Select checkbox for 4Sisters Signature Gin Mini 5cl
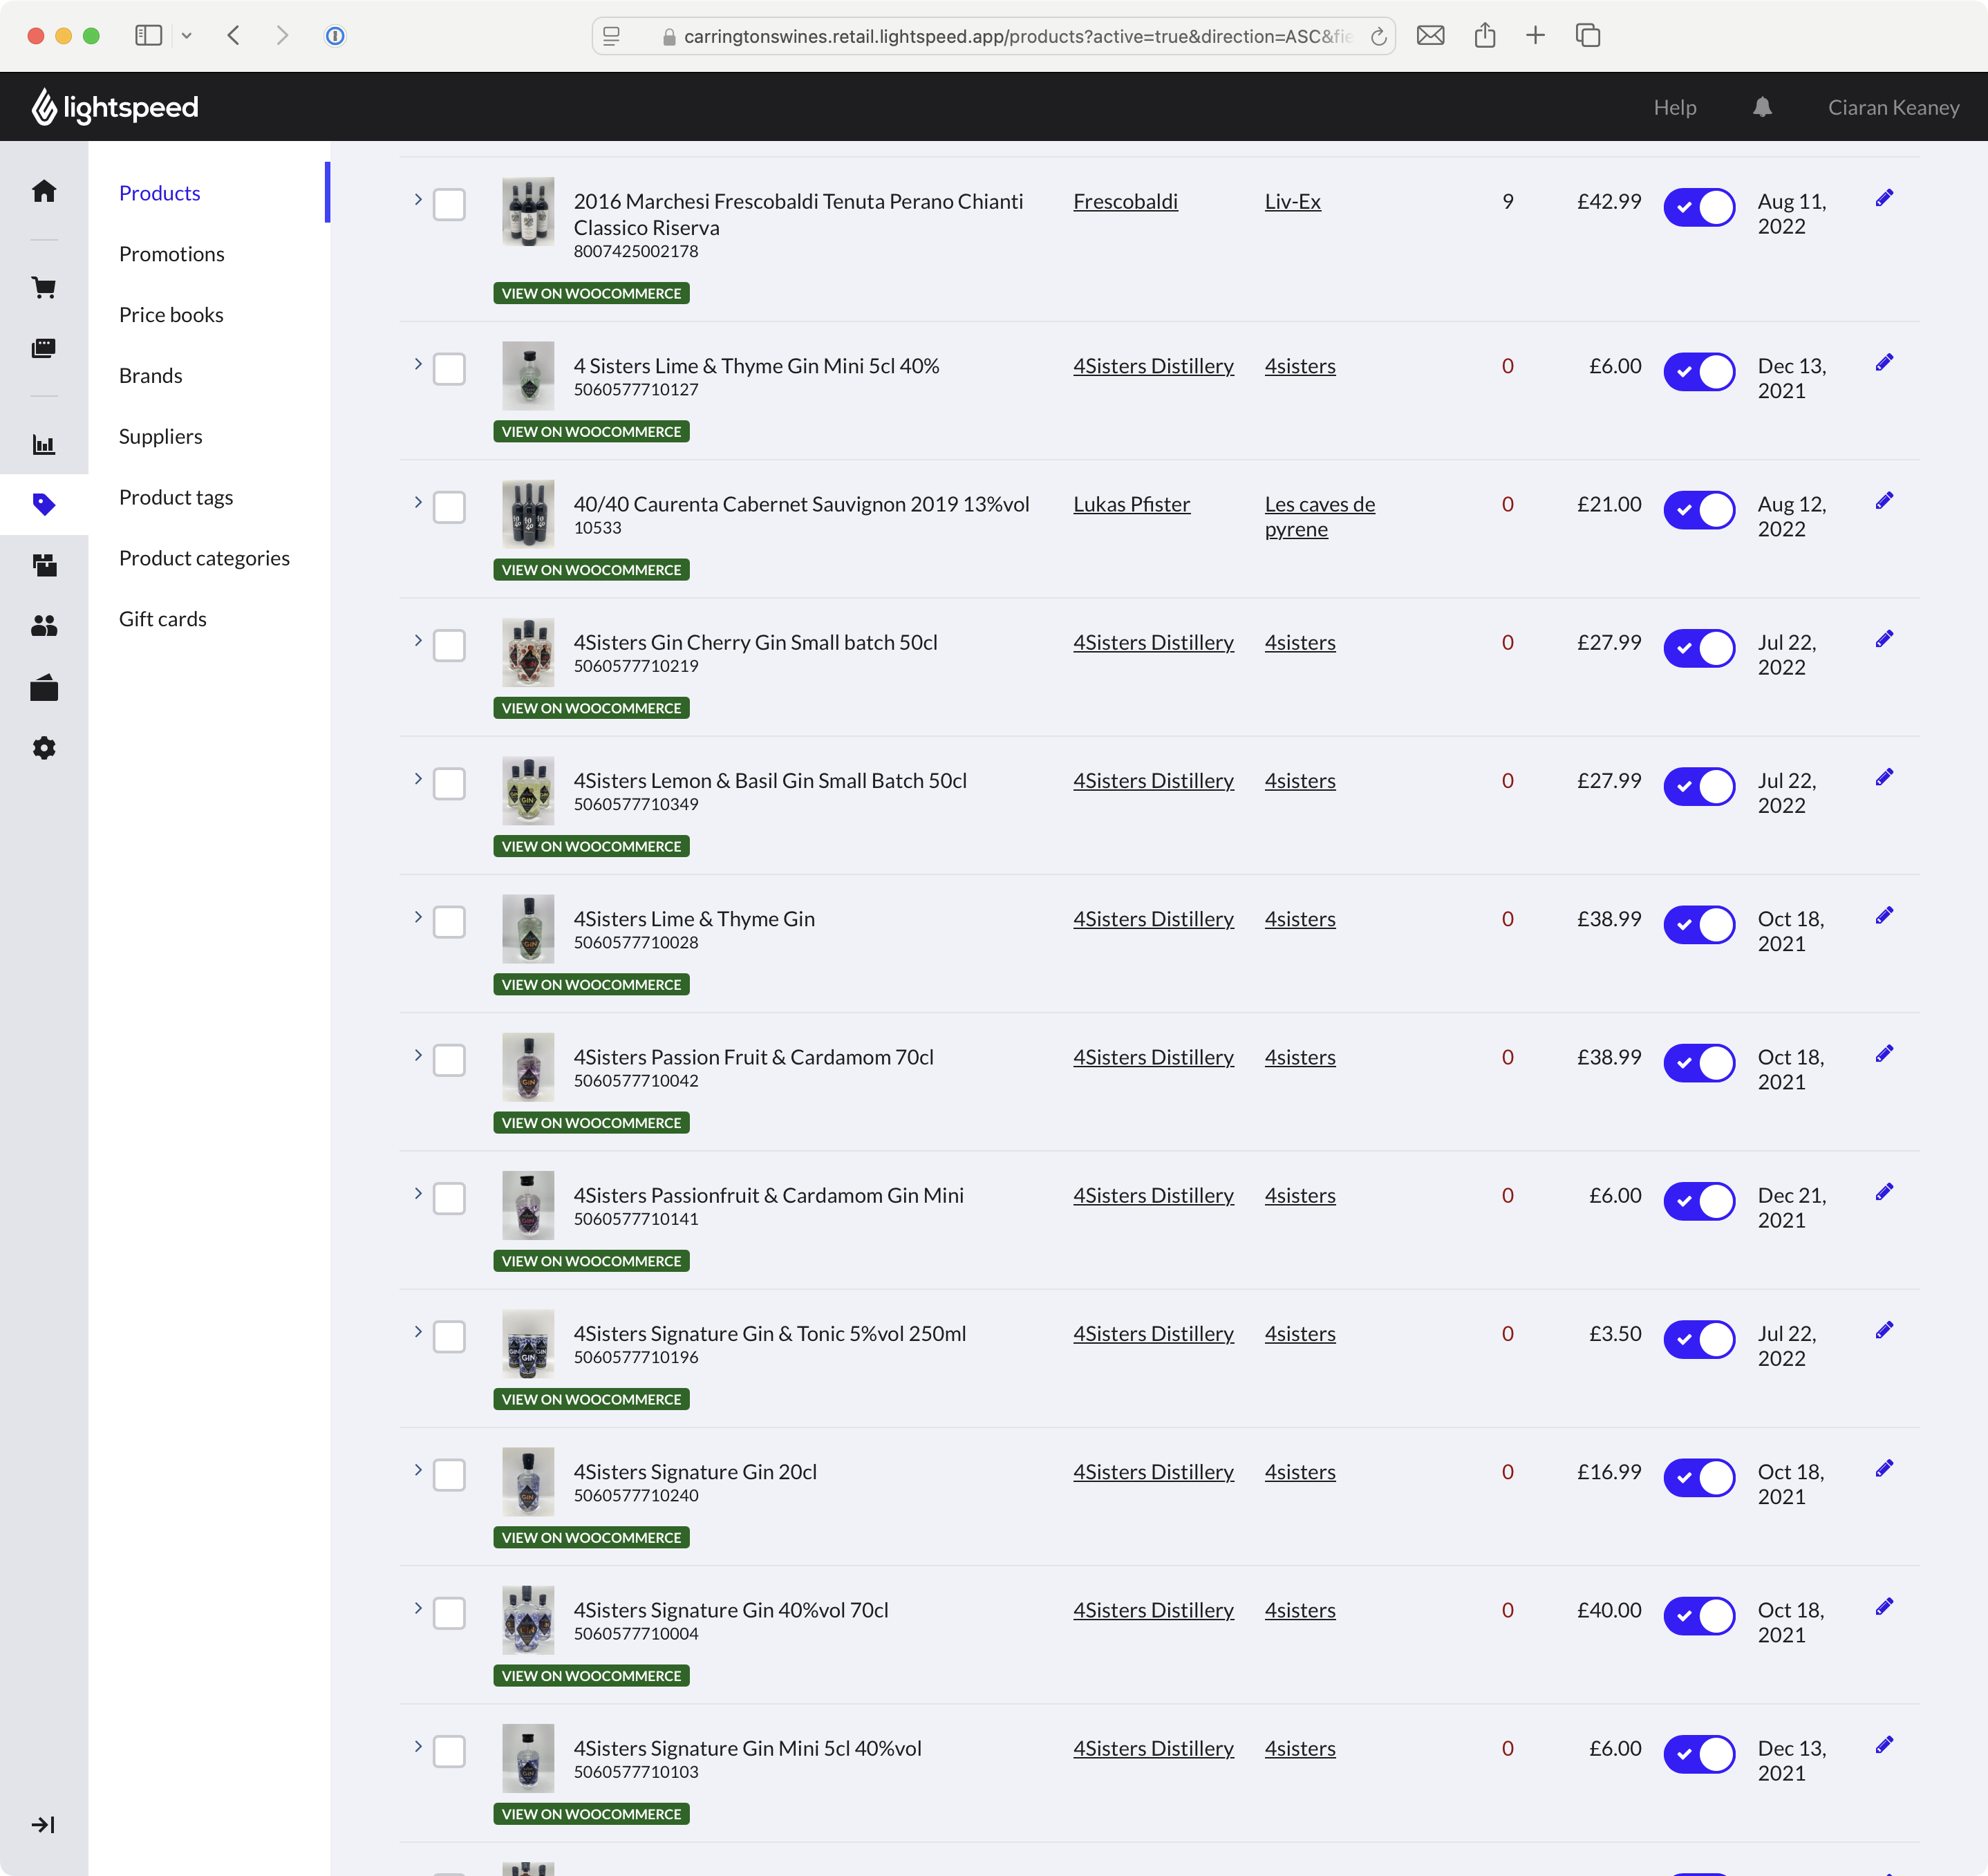This screenshot has height=1876, width=1988. click(x=449, y=1751)
